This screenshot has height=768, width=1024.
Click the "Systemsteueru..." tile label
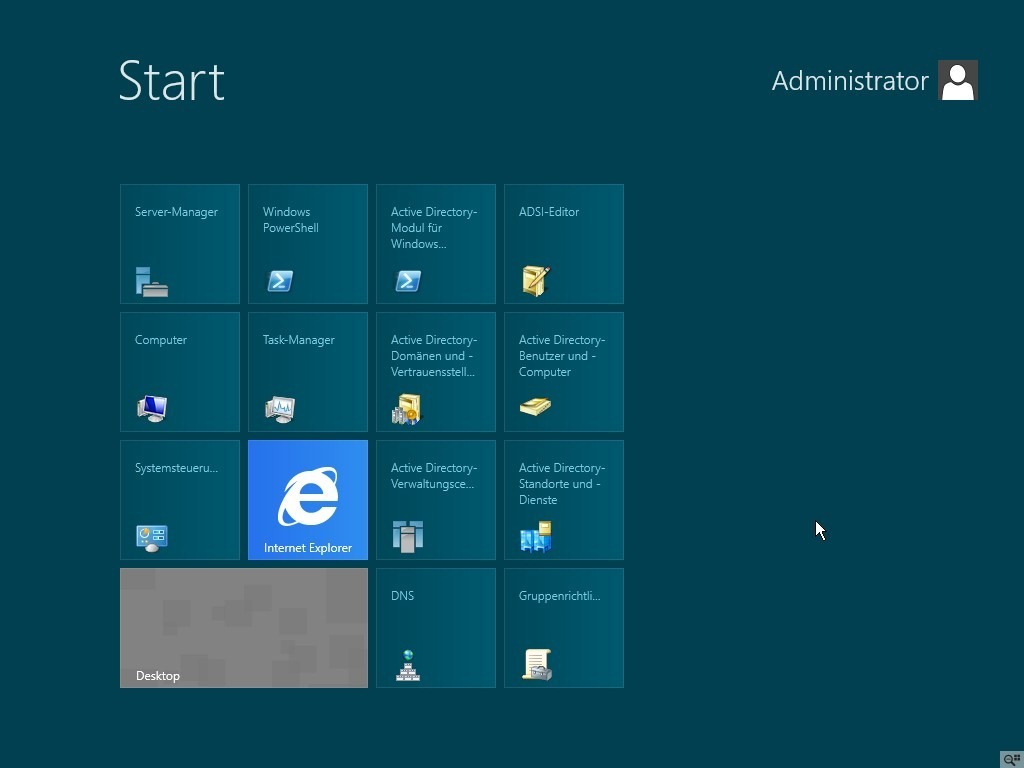[176, 468]
